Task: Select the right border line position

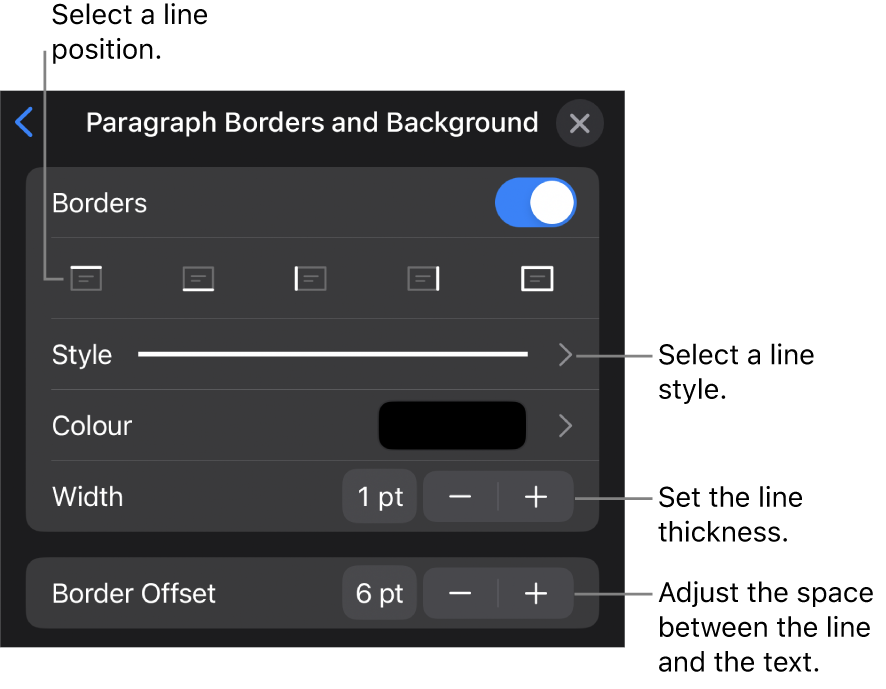Action: tap(423, 279)
